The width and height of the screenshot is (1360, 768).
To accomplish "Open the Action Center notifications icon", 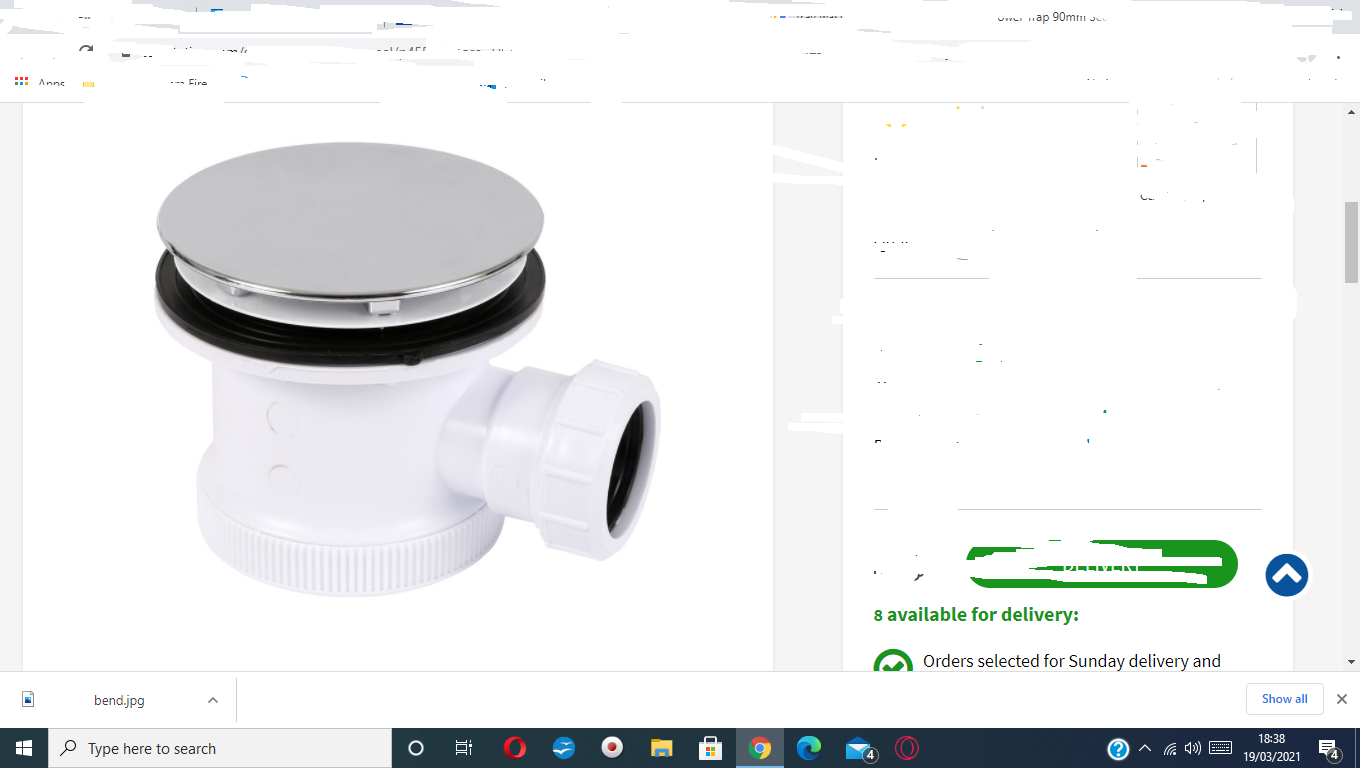I will tap(1329, 748).
